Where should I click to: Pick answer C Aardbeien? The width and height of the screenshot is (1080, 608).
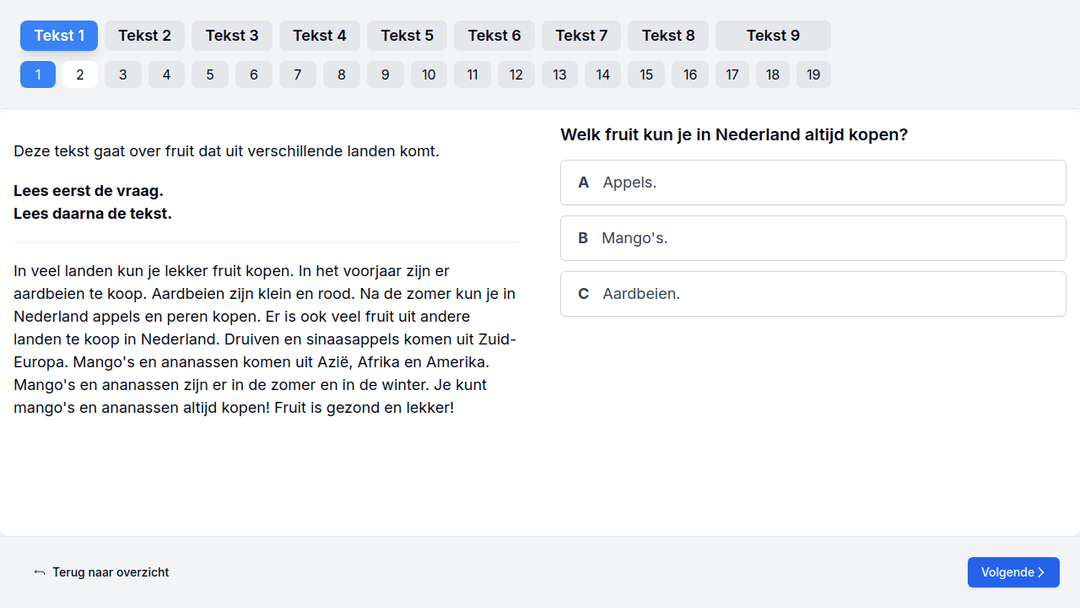click(x=813, y=294)
